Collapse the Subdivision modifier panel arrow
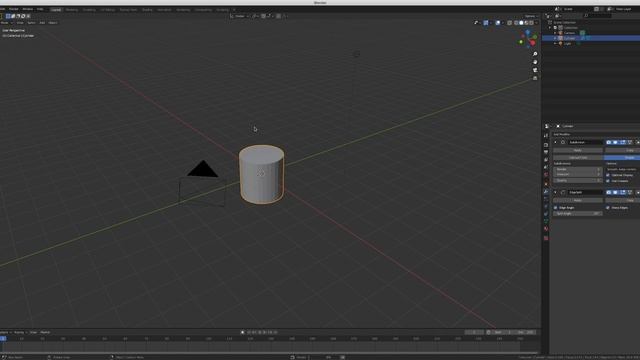The image size is (640, 360). (x=555, y=142)
